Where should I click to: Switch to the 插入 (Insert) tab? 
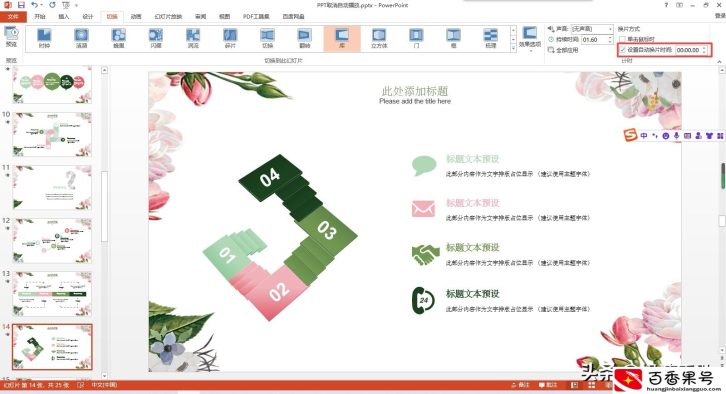pyautogui.click(x=63, y=16)
